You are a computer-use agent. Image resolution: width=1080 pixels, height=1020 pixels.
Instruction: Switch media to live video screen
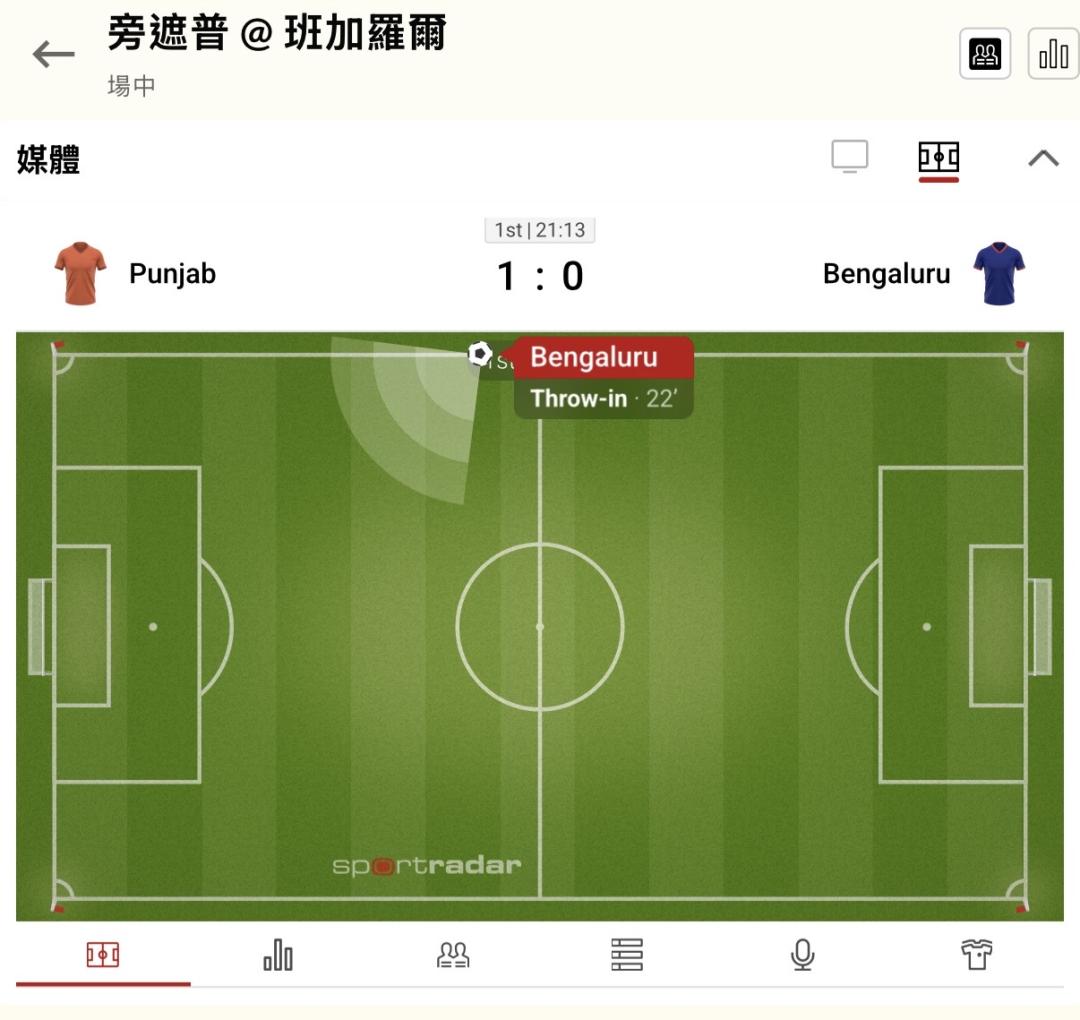[x=850, y=157]
